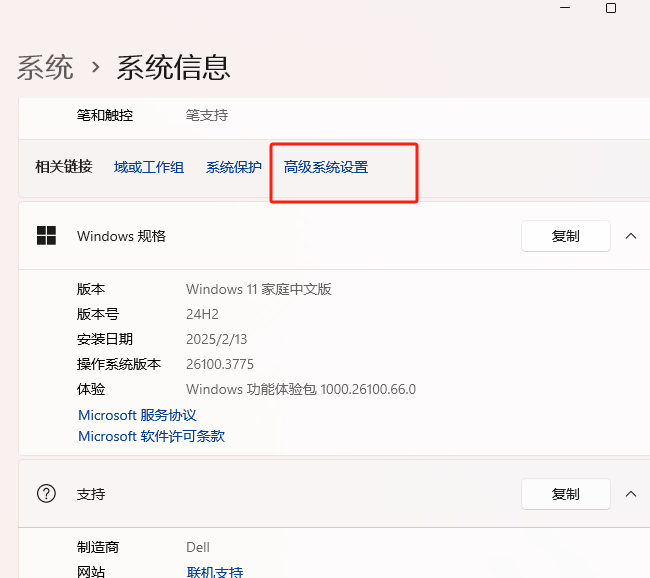Click the 笔和触控 label
The image size is (650, 578).
(105, 115)
